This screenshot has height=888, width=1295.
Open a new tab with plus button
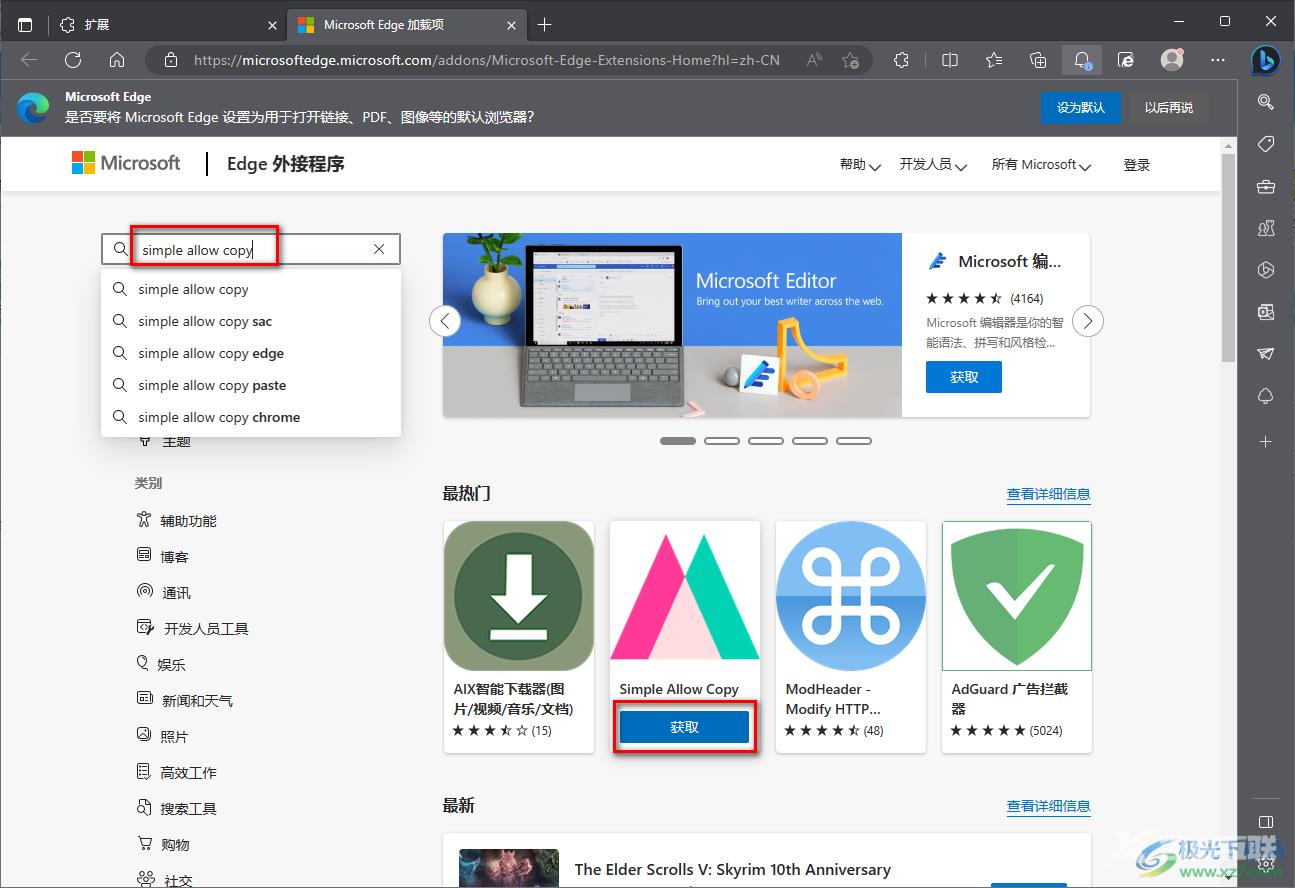(544, 25)
